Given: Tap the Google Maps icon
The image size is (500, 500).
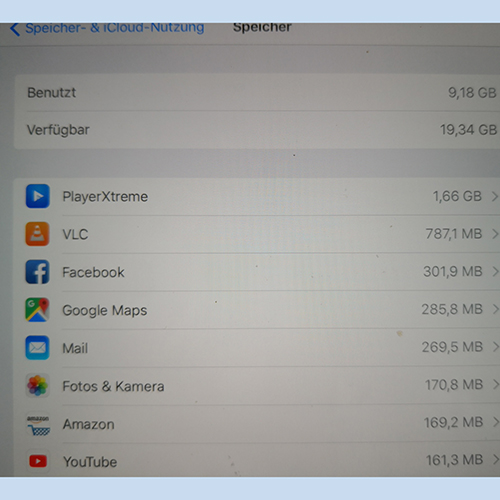Looking at the screenshot, I should click(x=37, y=310).
